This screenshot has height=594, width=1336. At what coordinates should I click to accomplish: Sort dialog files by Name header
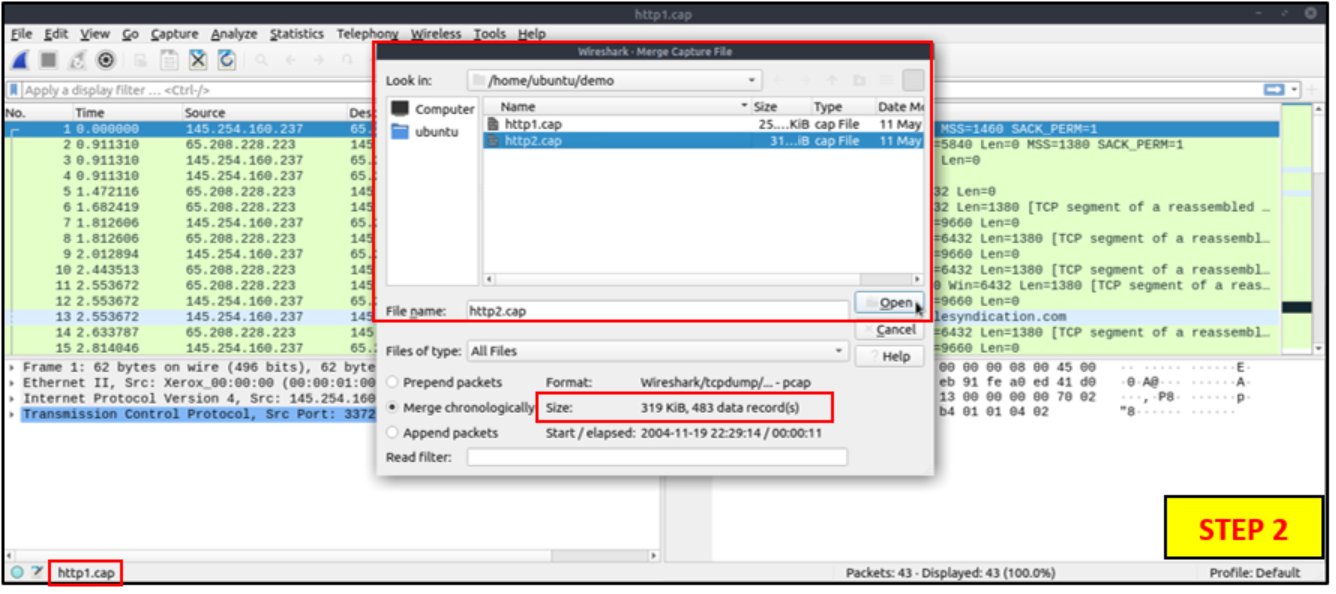point(617,106)
